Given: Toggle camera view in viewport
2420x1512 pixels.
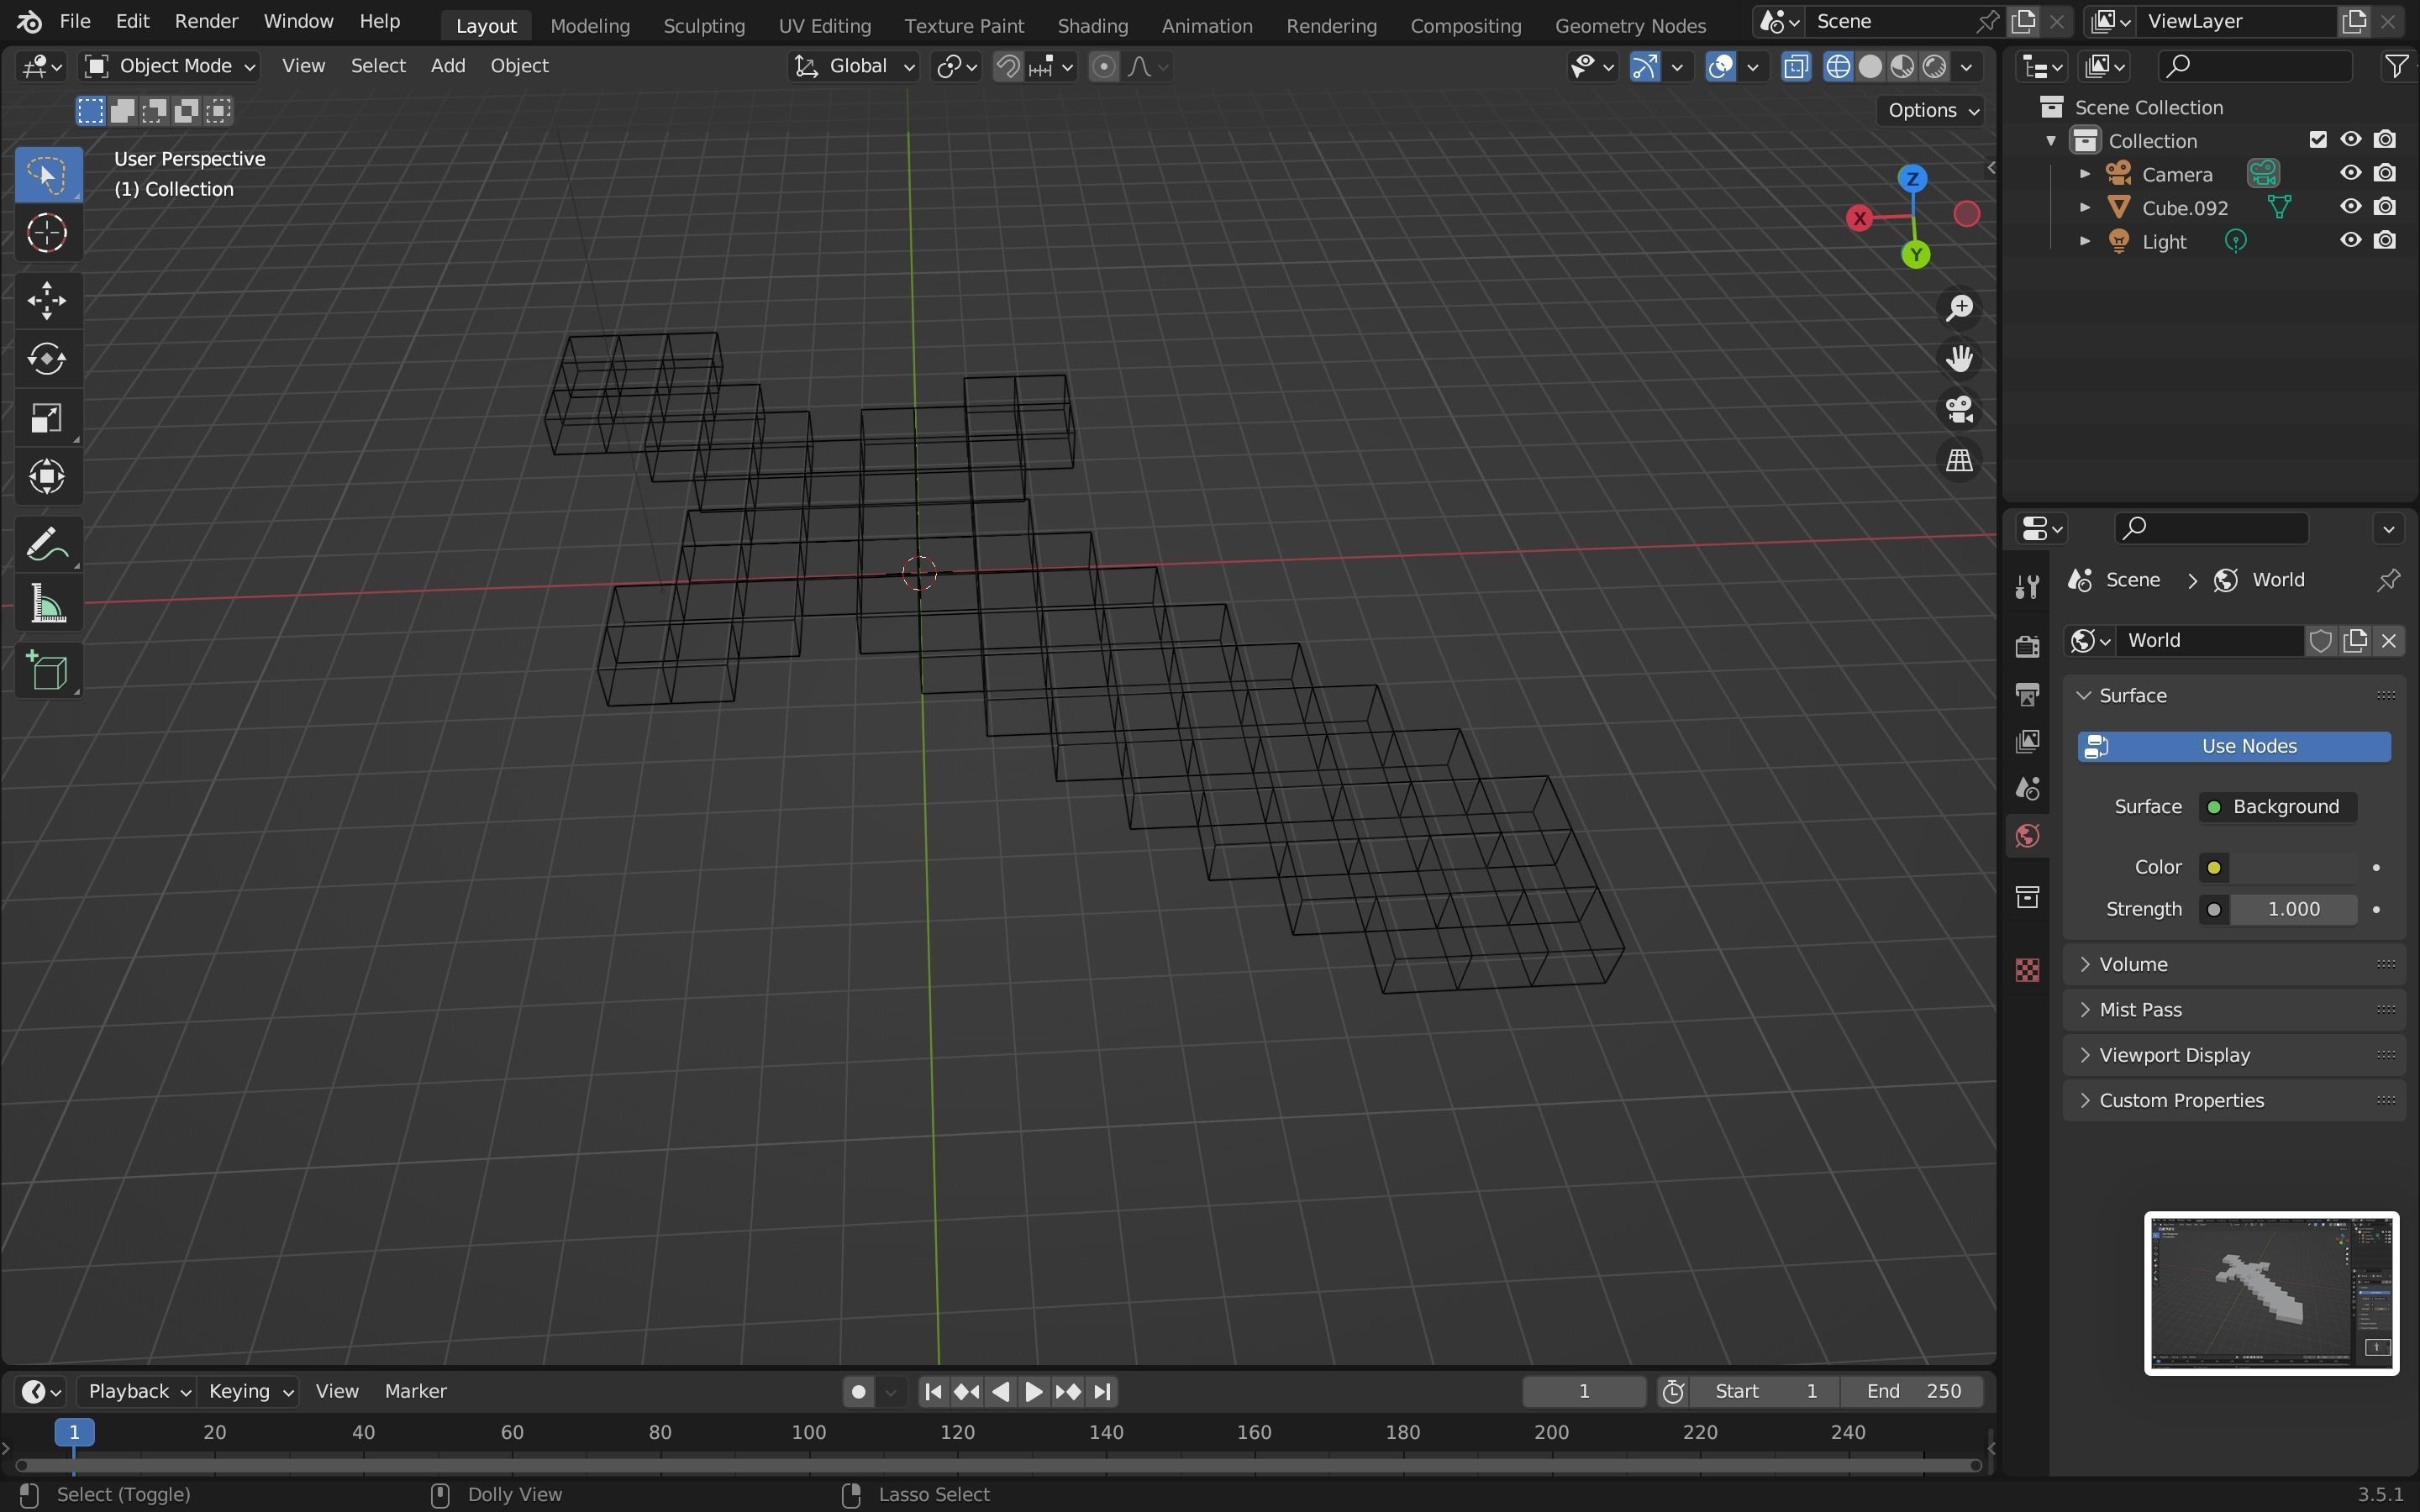Looking at the screenshot, I should (1958, 409).
